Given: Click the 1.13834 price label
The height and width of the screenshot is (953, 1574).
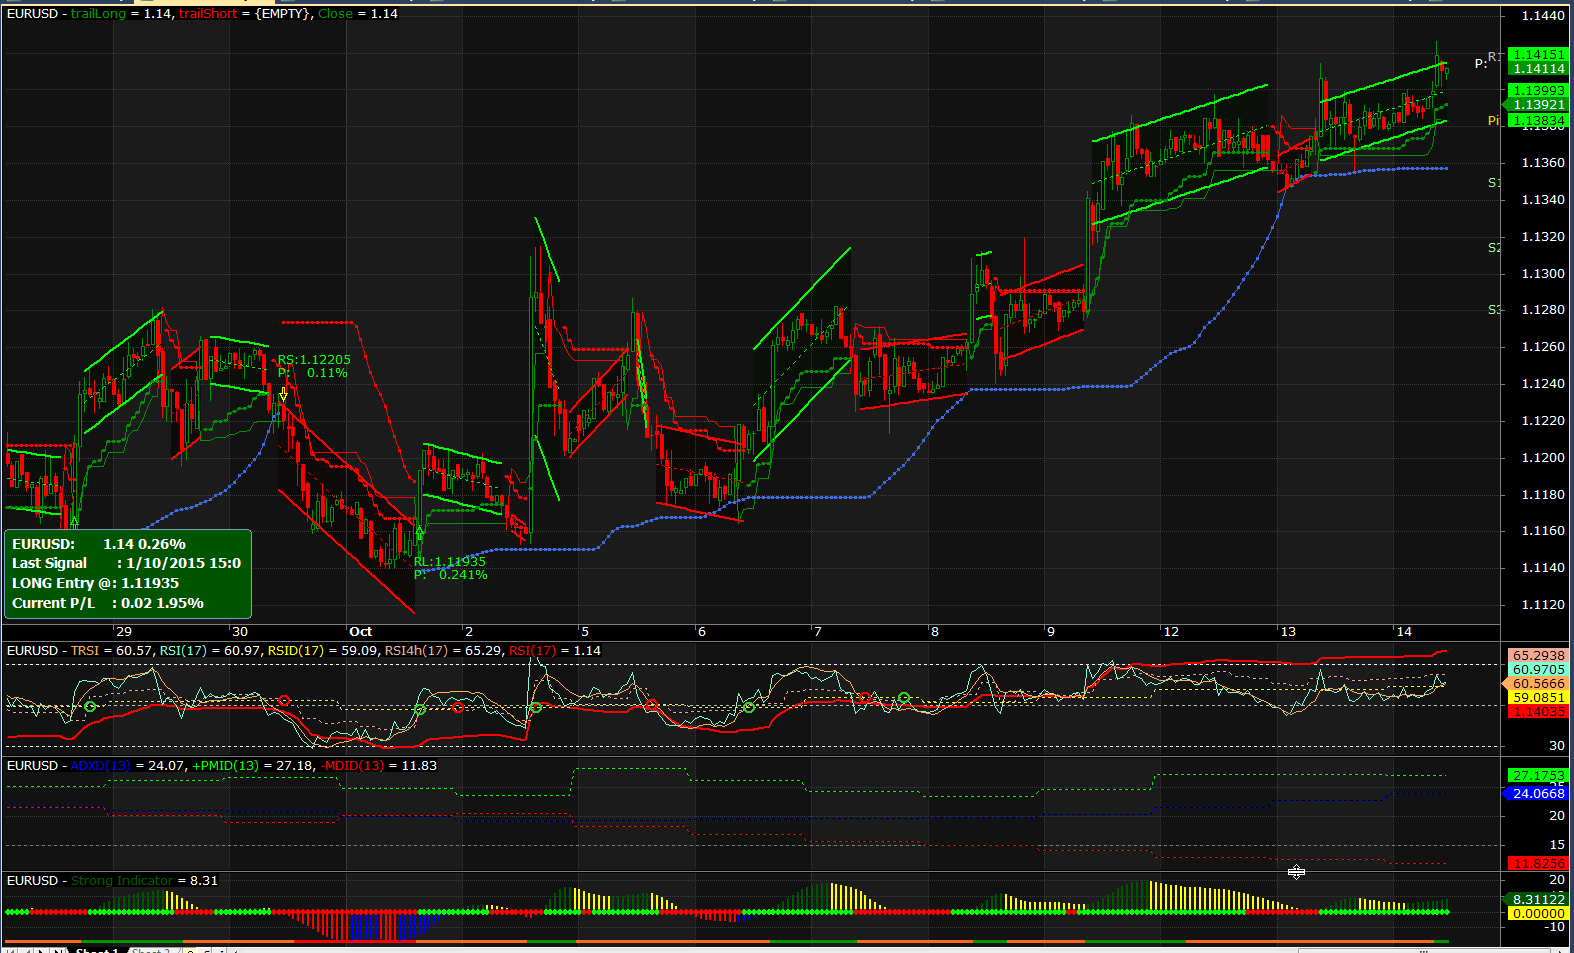Looking at the screenshot, I should 1538,121.
